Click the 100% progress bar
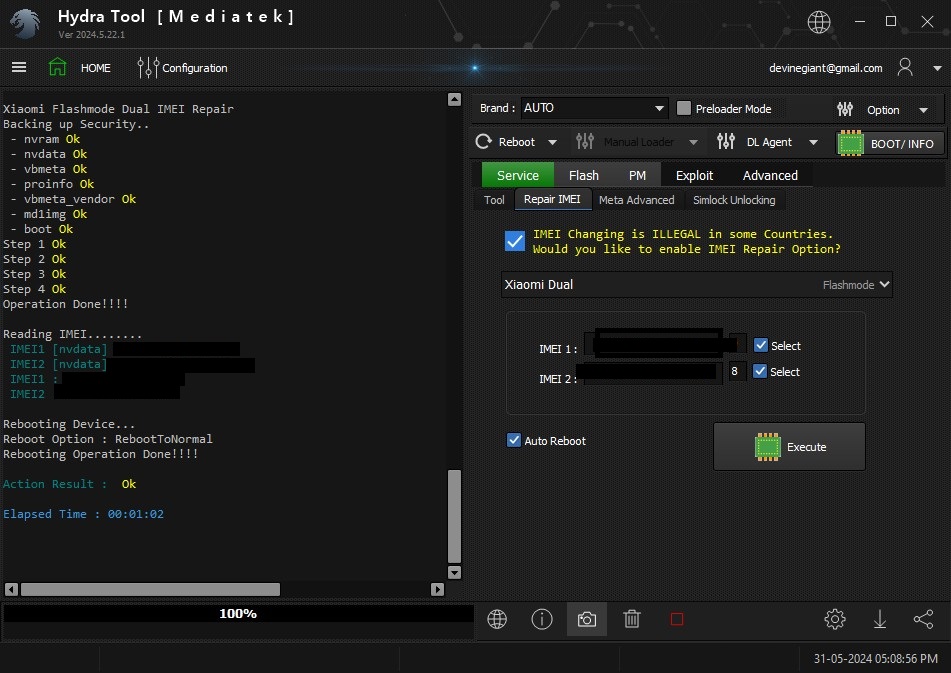 point(238,614)
